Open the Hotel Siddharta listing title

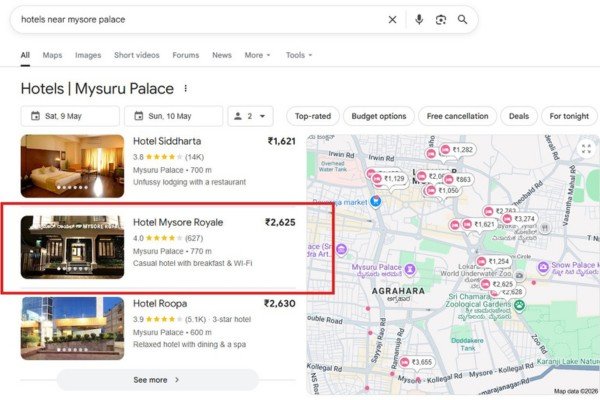[167, 141]
